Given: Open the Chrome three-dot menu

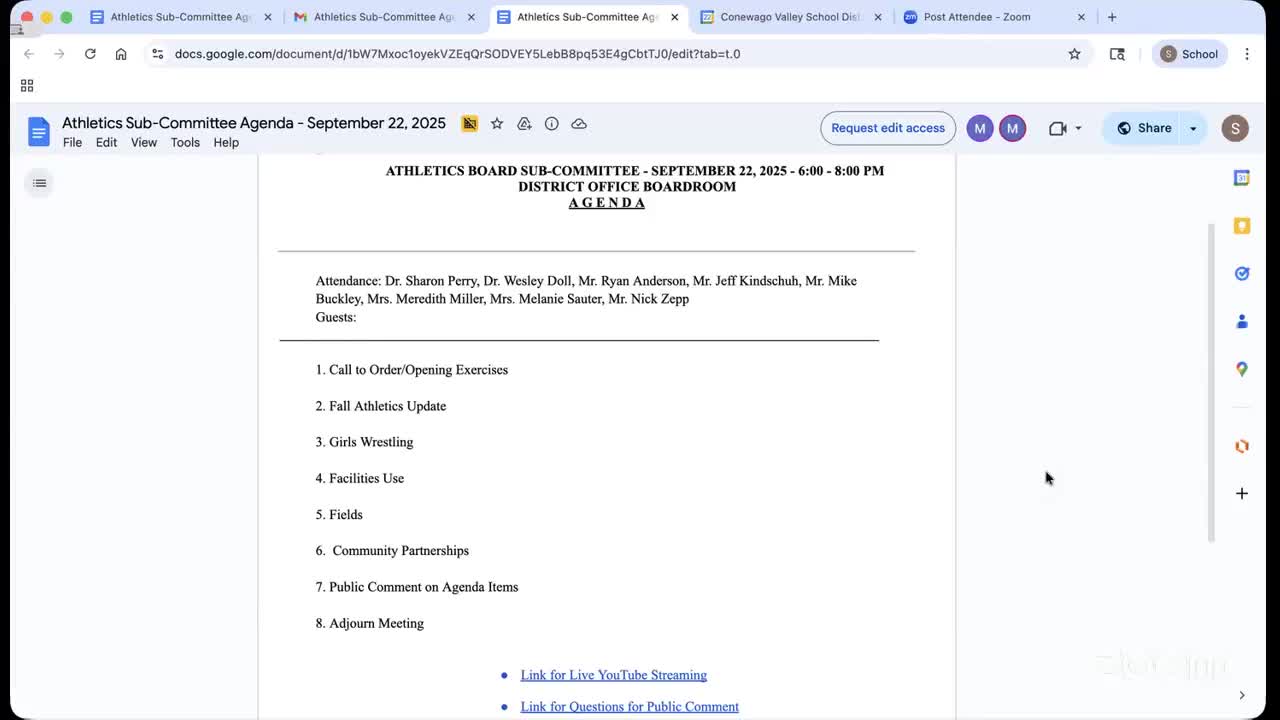Looking at the screenshot, I should point(1247,54).
